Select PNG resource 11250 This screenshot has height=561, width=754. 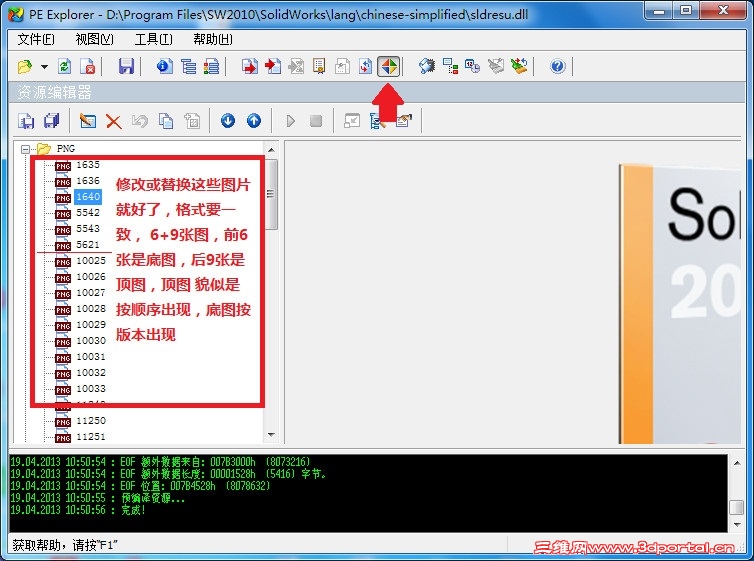(91, 421)
